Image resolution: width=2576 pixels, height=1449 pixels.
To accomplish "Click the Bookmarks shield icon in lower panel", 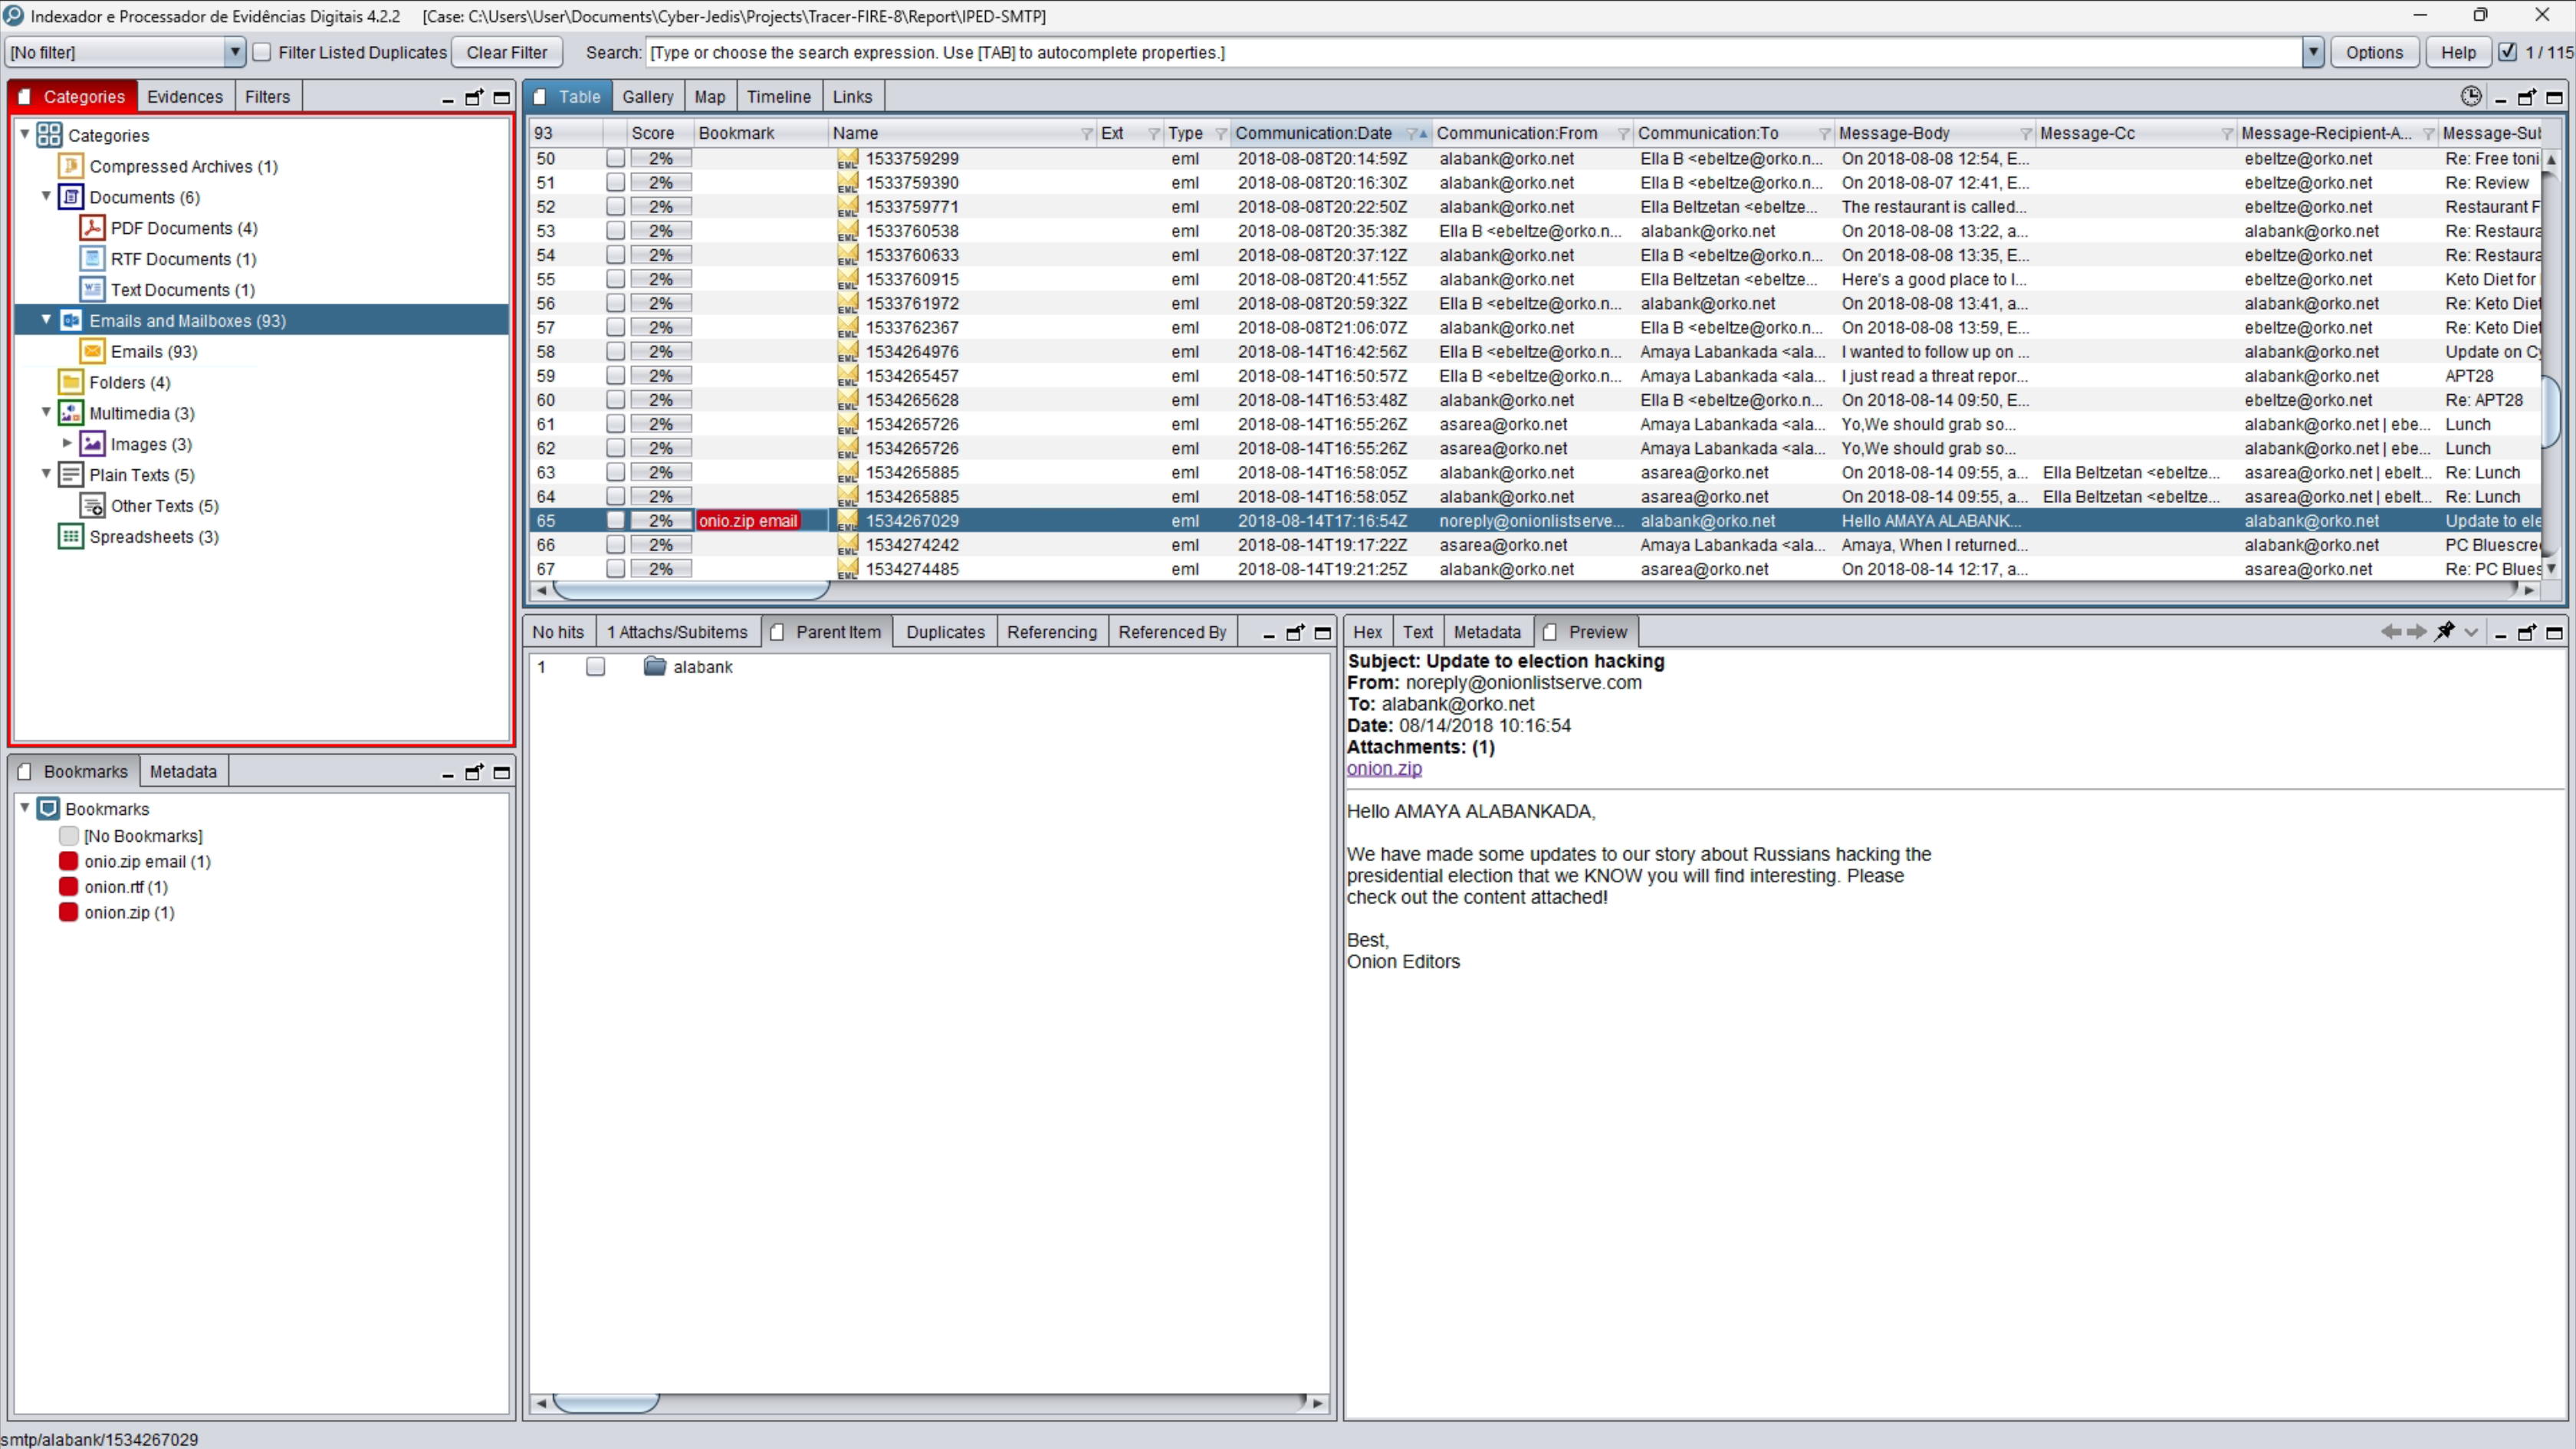I will 48,808.
